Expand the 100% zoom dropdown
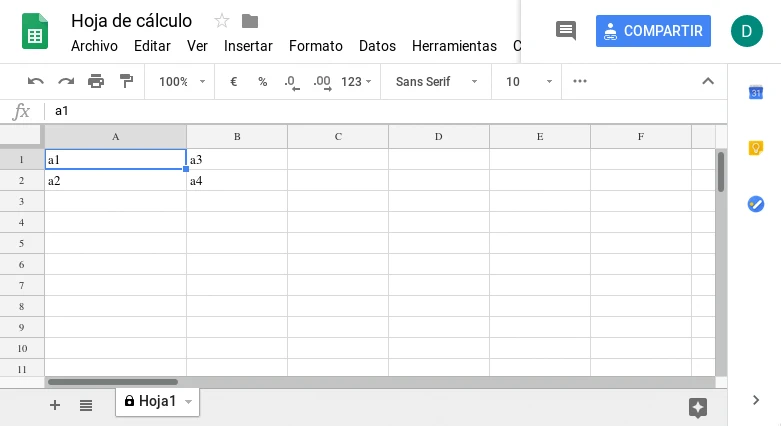Image resolution: width=781 pixels, height=426 pixels. coord(182,82)
